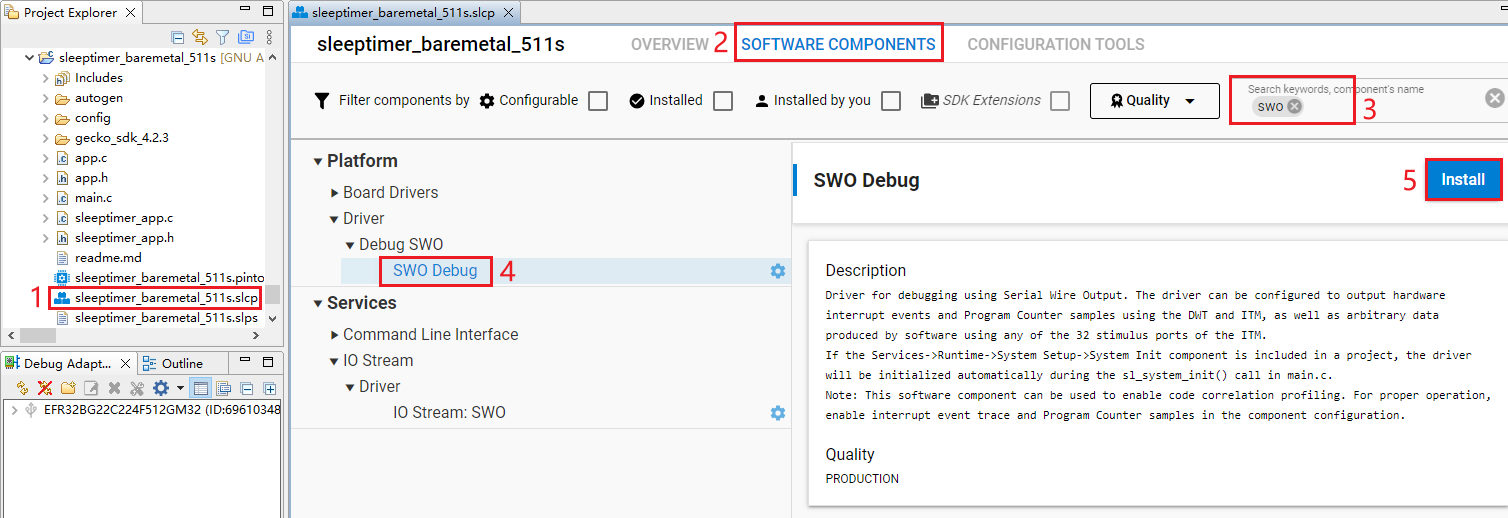Tick the Installed filter checkbox

(x=723, y=101)
